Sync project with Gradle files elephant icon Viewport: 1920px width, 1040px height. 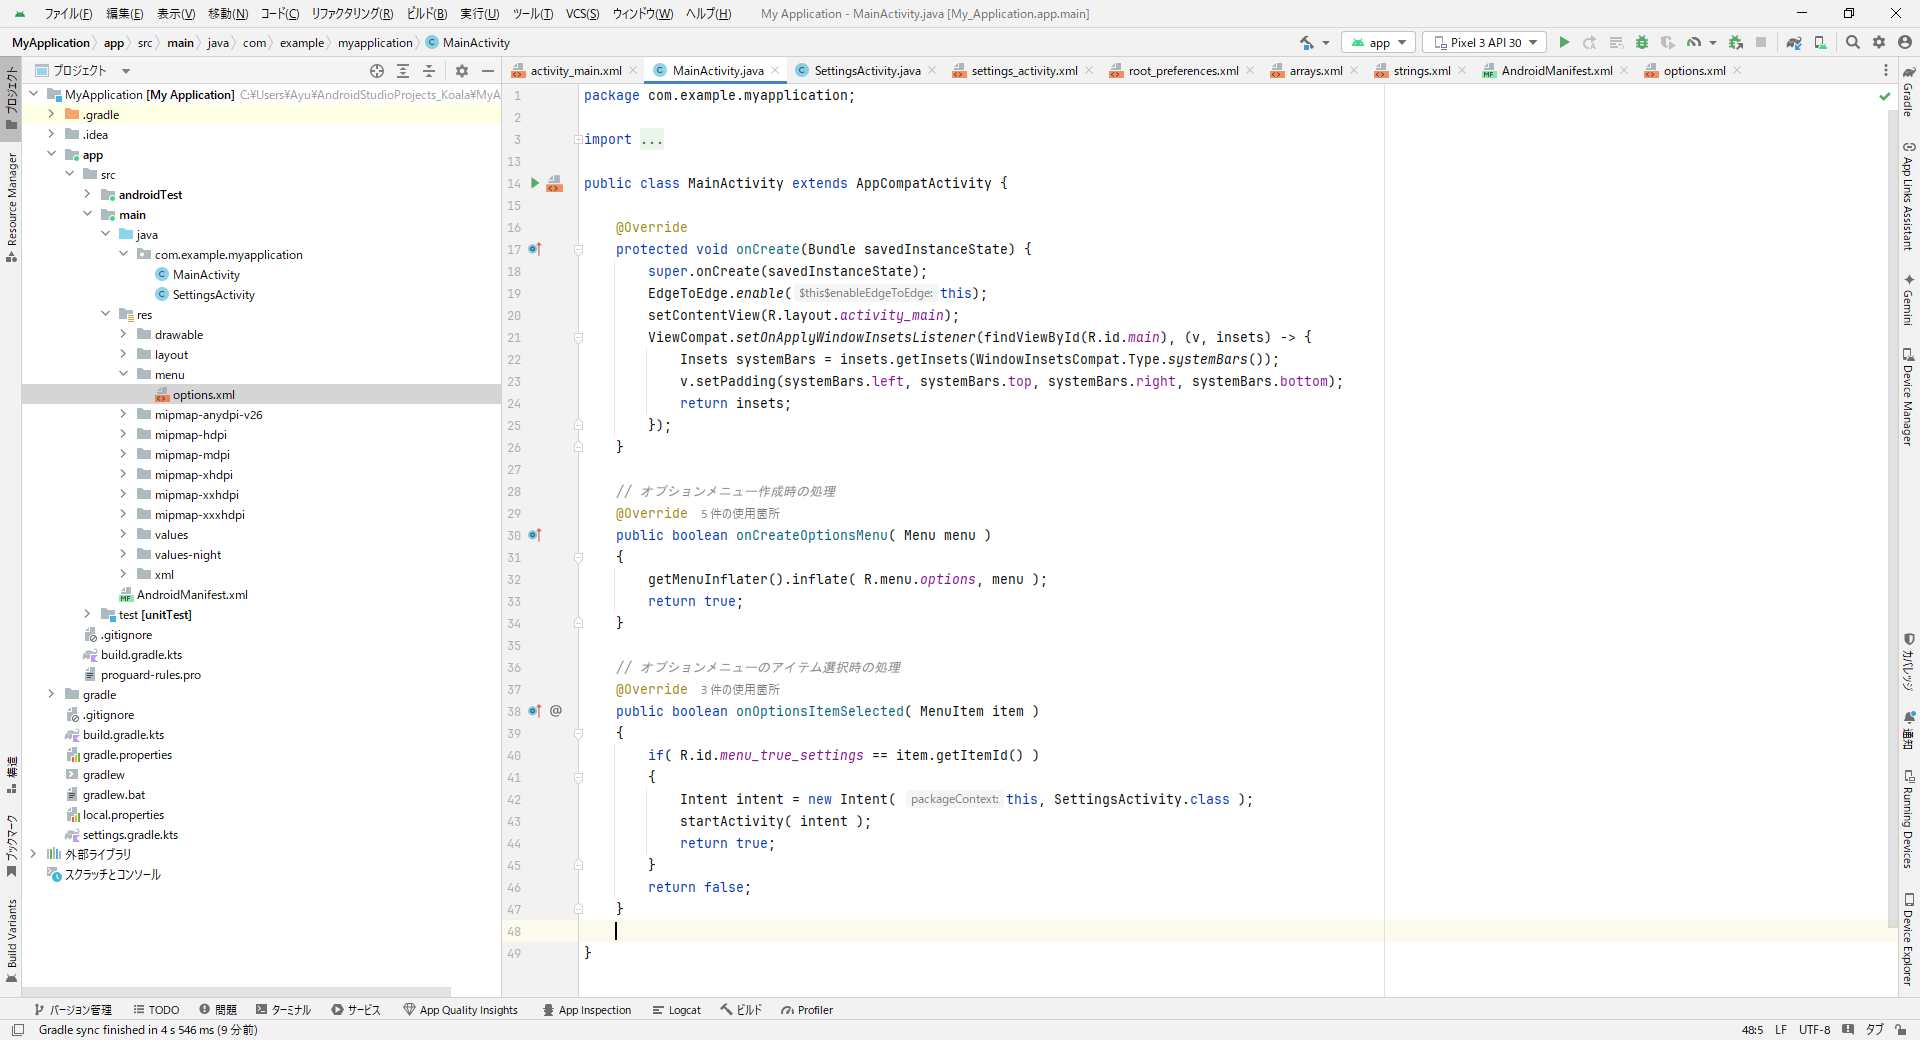pyautogui.click(x=1794, y=42)
